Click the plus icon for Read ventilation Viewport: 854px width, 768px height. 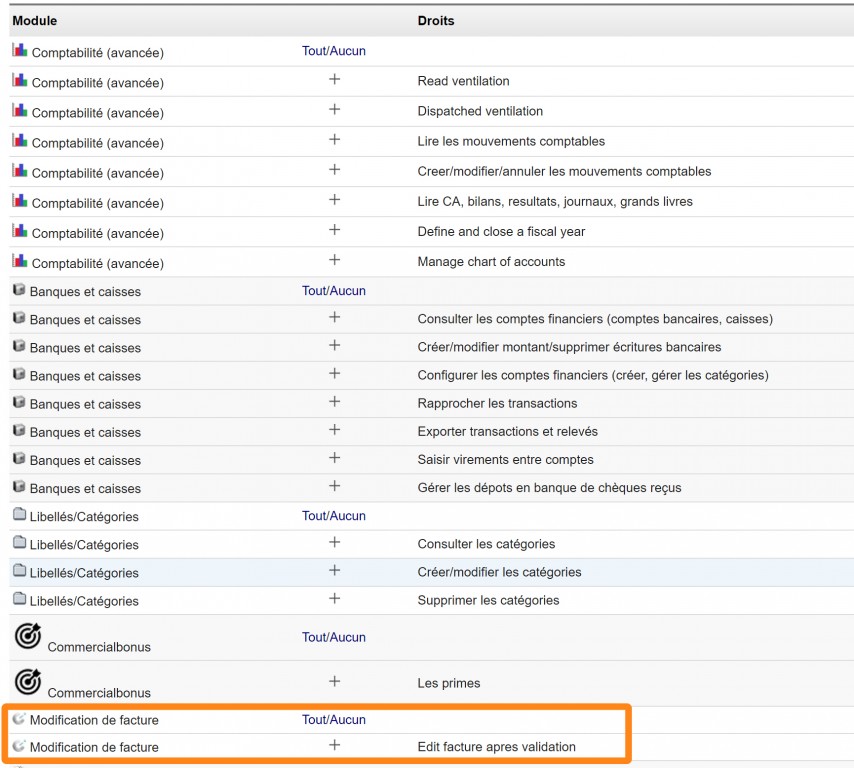tap(334, 80)
